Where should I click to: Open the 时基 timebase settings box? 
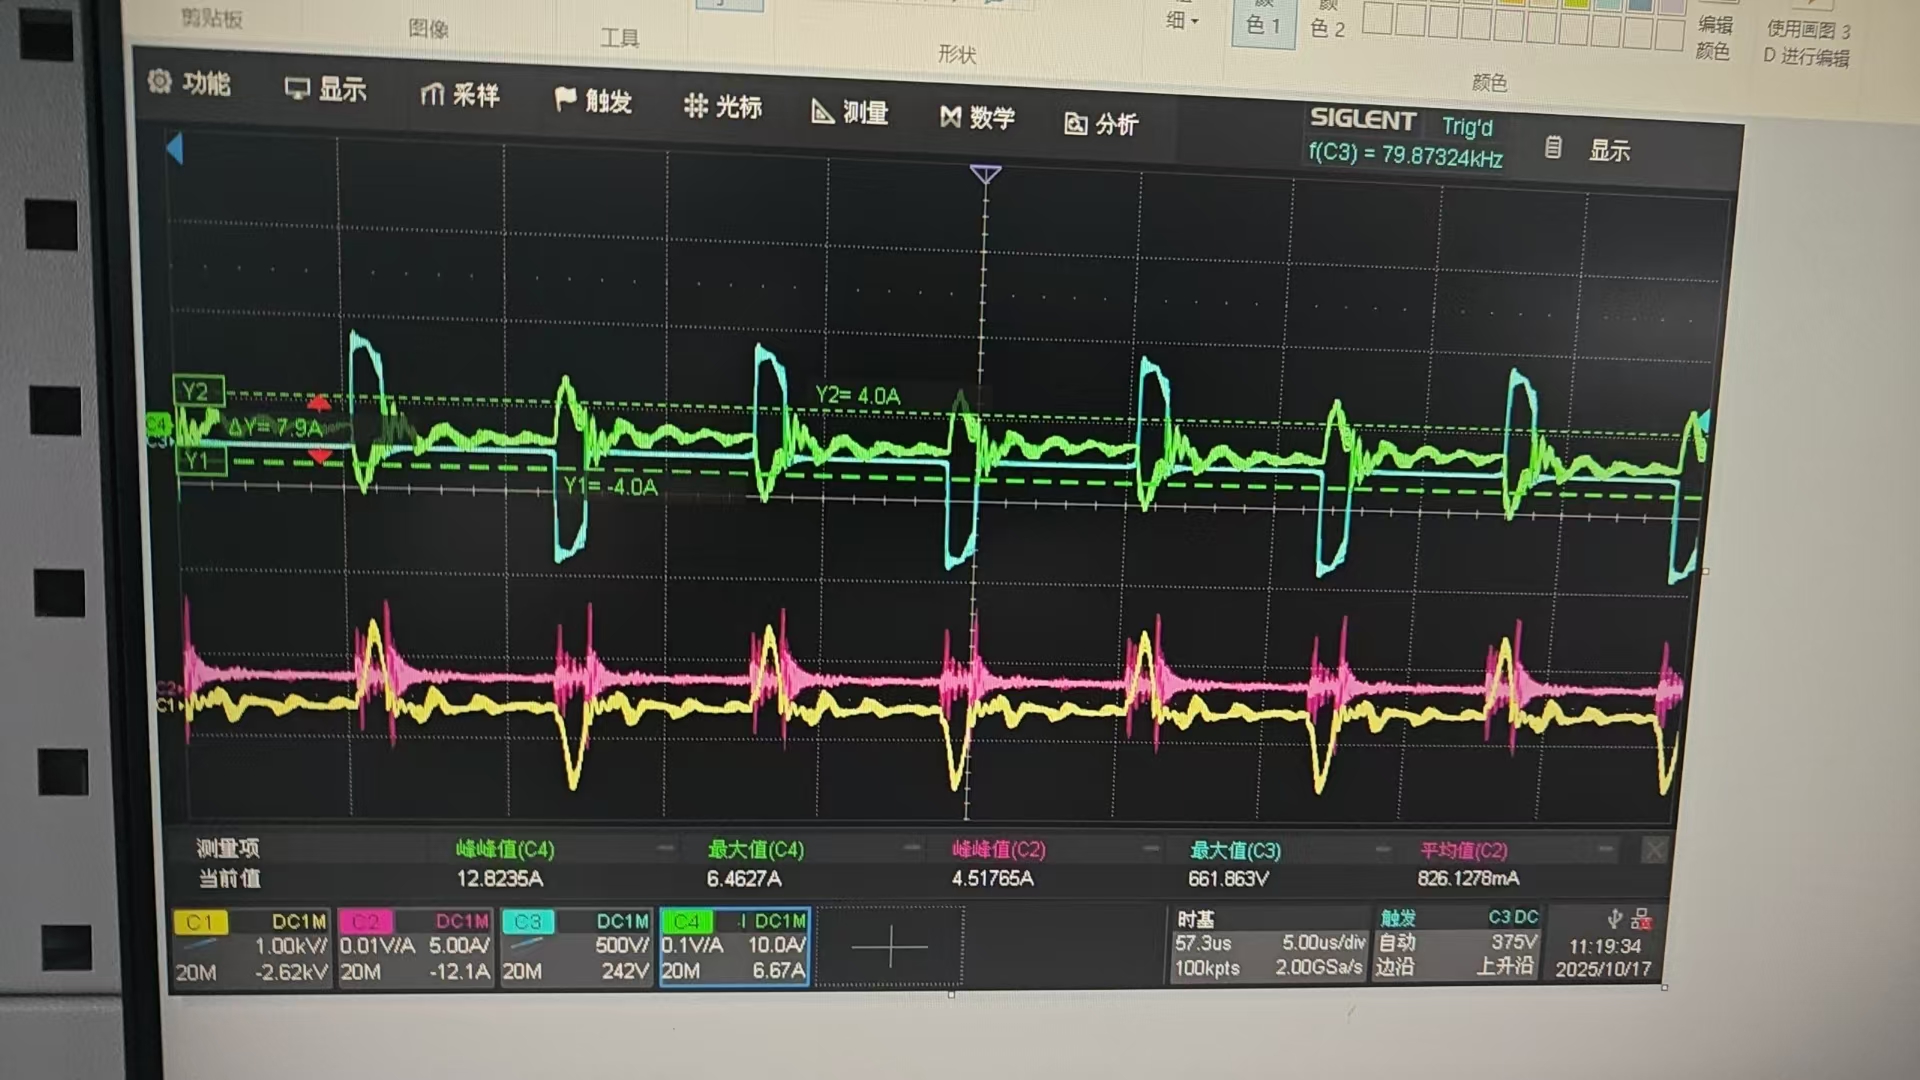[x=1269, y=944]
